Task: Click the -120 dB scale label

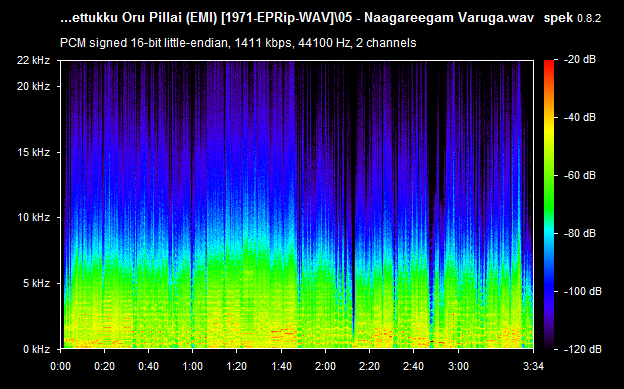Action: (x=583, y=349)
